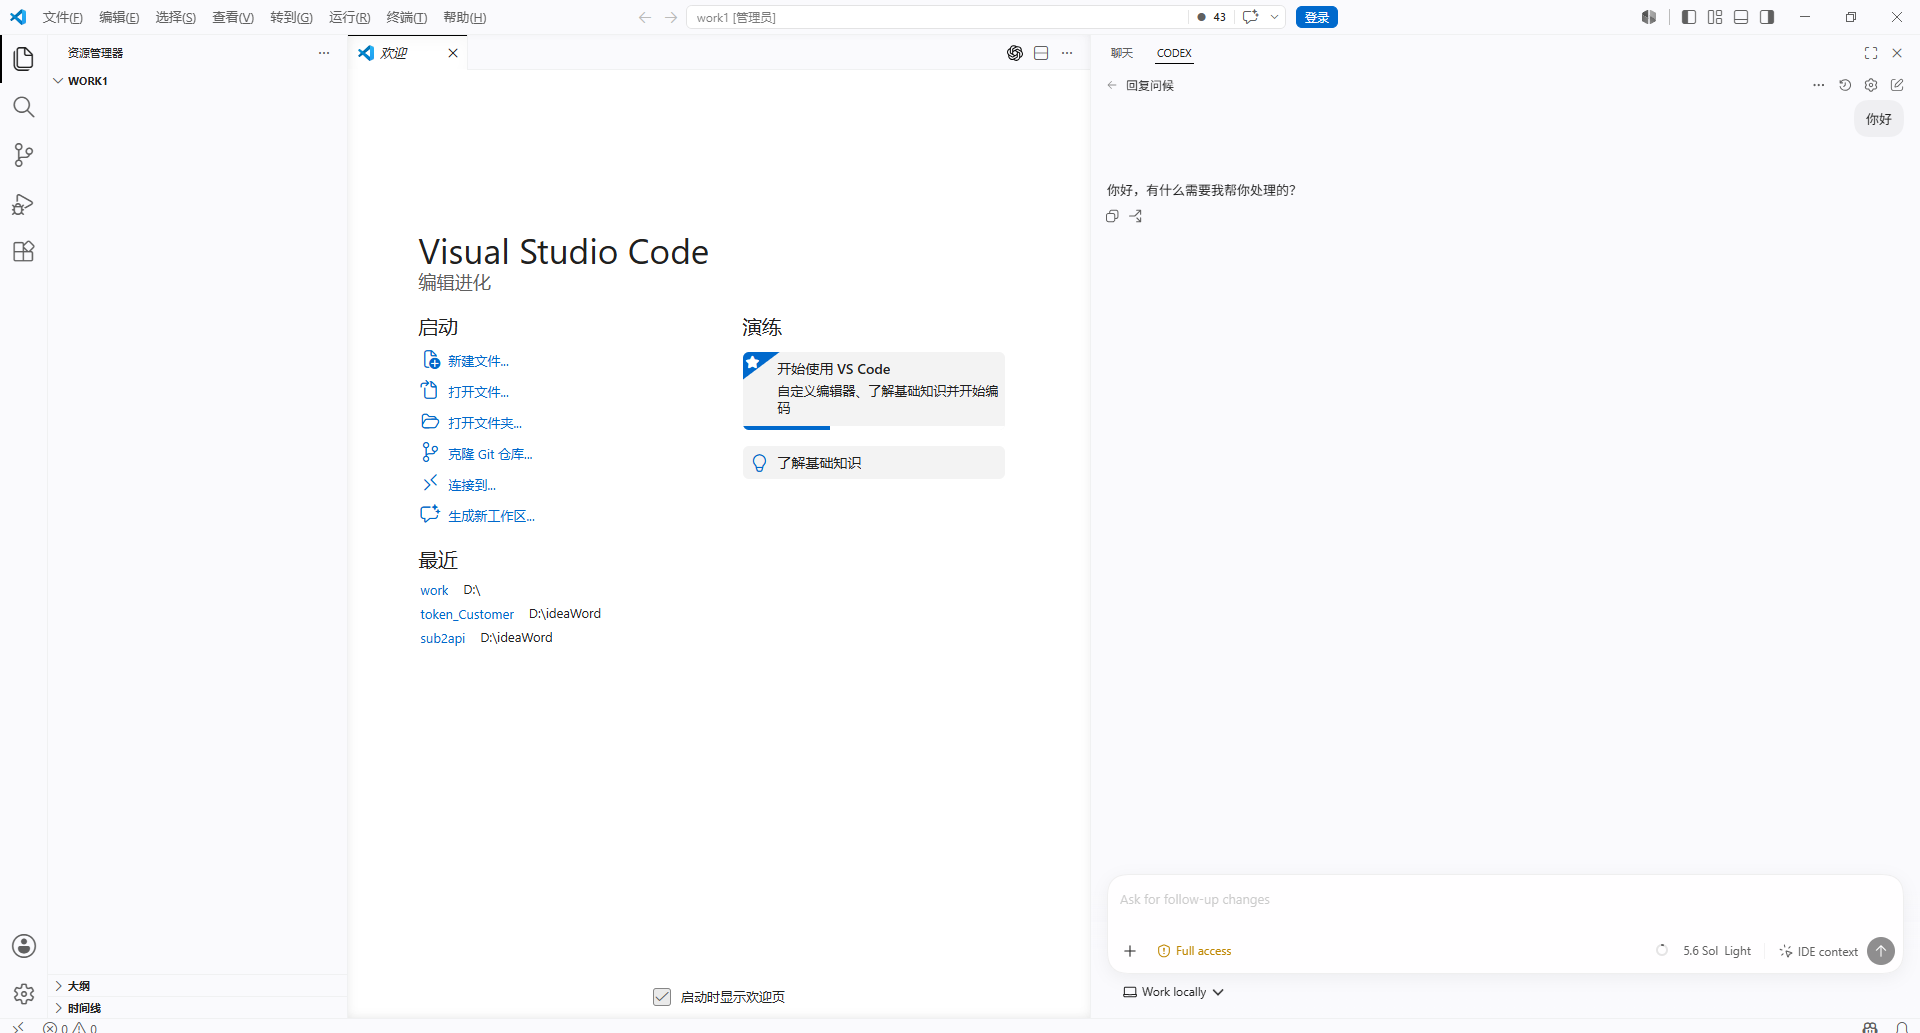Open the Source Control view
The height and width of the screenshot is (1033, 1920).
coord(24,155)
